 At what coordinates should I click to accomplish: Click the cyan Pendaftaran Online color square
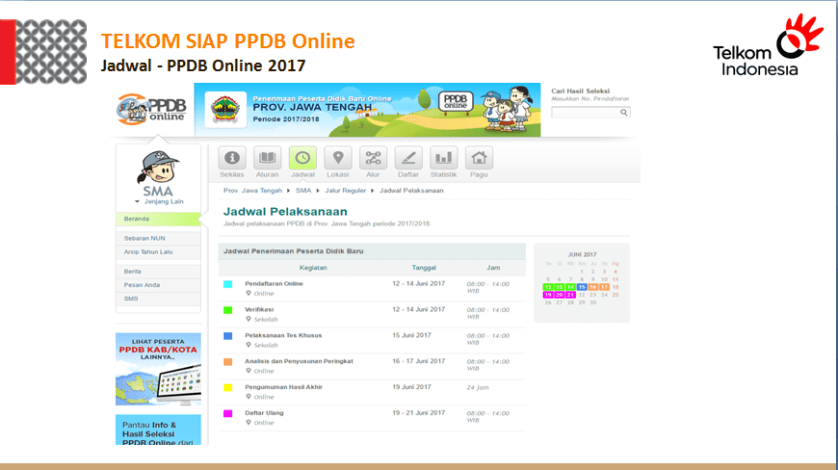click(228, 284)
